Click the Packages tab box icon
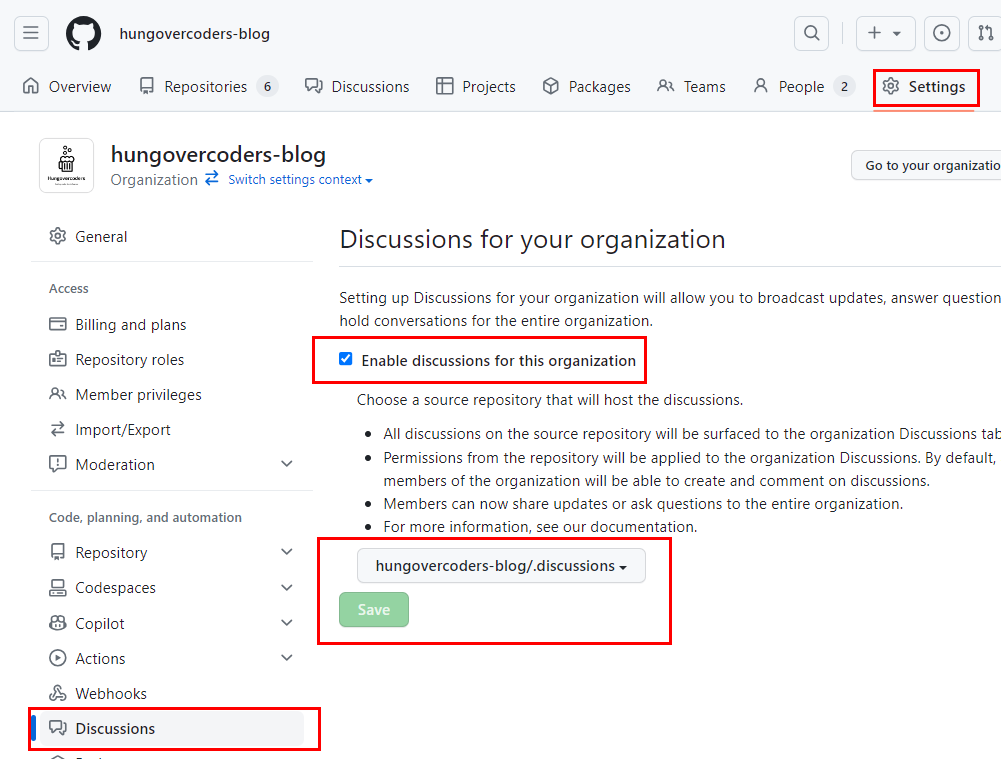The width and height of the screenshot is (1001, 759). pyautogui.click(x=550, y=86)
